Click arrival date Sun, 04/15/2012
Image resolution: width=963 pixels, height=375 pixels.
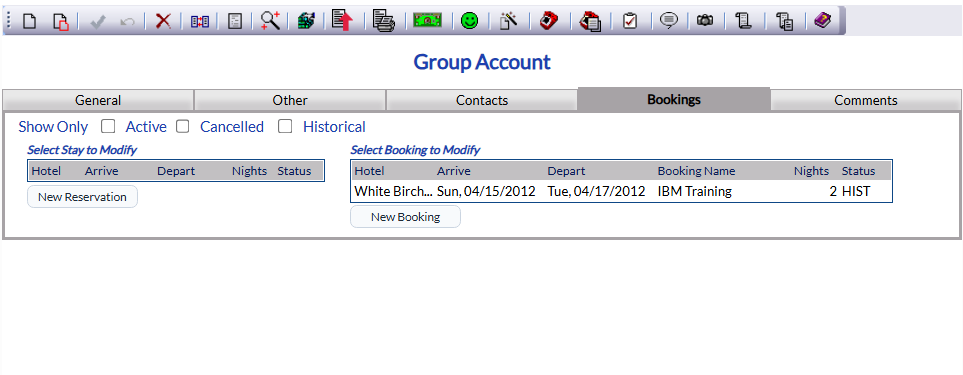(486, 191)
